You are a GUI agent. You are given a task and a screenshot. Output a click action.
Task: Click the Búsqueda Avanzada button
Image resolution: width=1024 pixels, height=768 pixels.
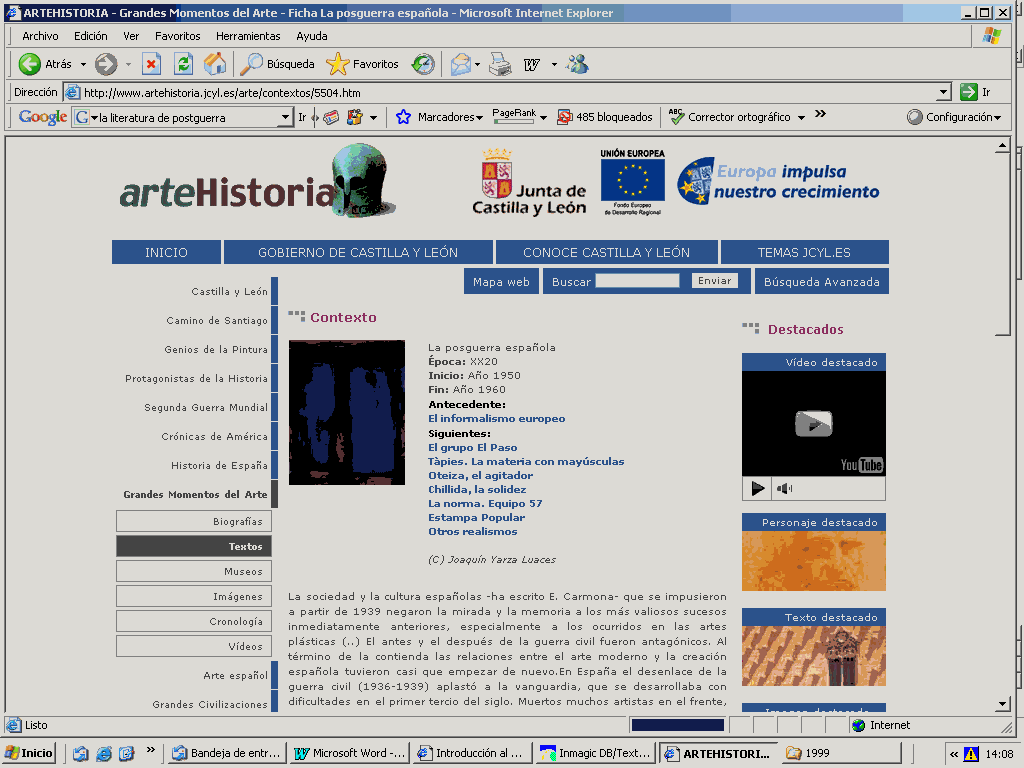pyautogui.click(x=822, y=281)
